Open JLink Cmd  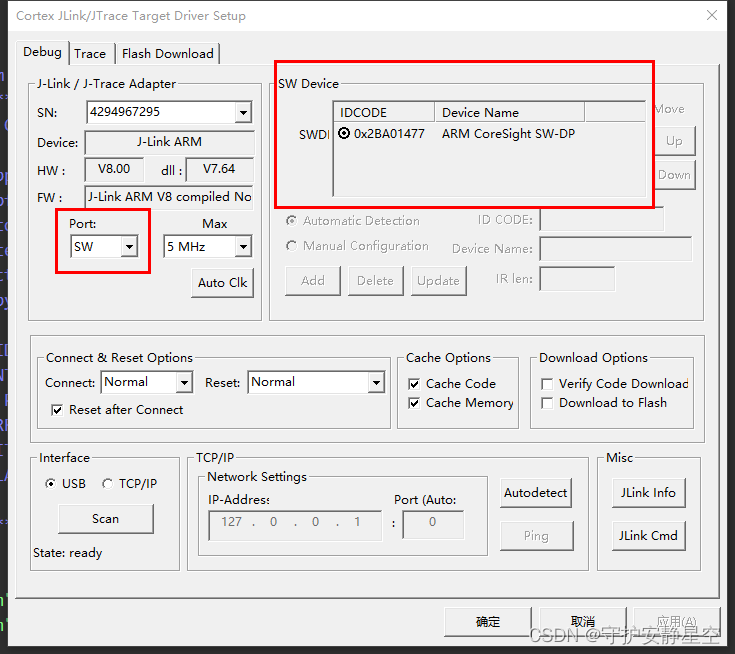pos(648,536)
